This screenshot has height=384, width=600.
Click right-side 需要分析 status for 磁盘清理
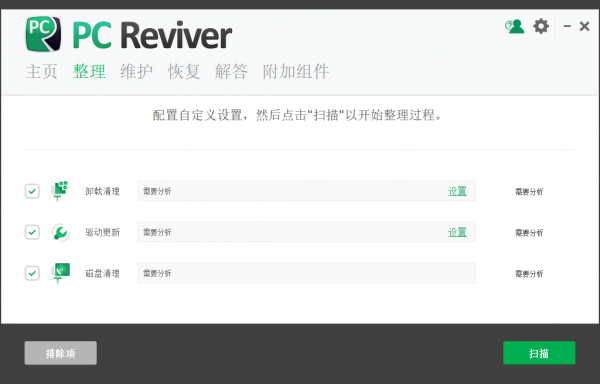(x=529, y=273)
